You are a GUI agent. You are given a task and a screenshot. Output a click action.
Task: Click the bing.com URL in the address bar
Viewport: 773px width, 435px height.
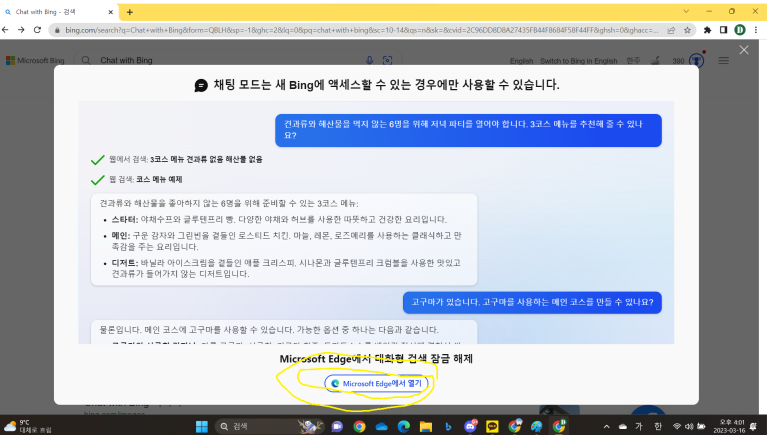click(x=361, y=30)
